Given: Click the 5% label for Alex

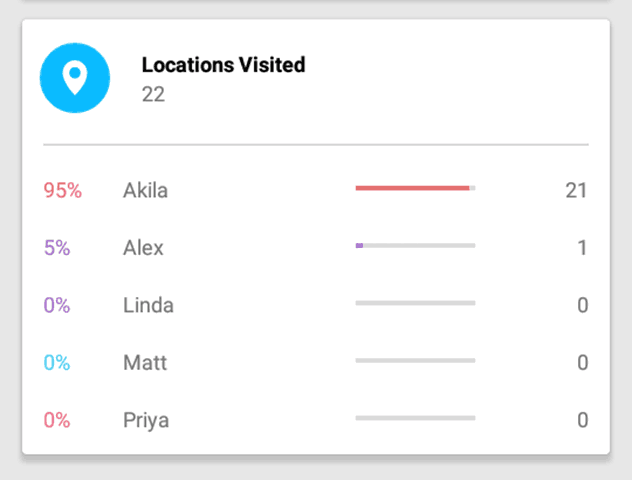Looking at the screenshot, I should [x=57, y=248].
